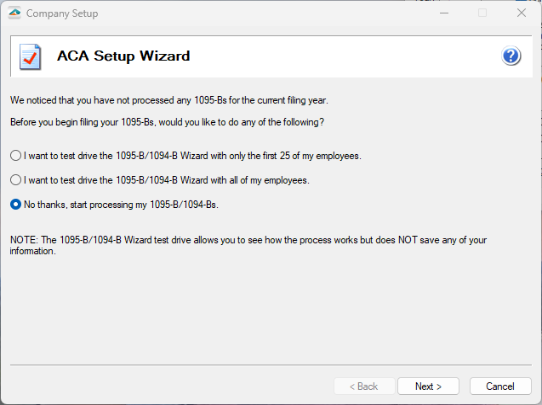The image size is (542, 405).
Task: Click the disabled < Back button
Action: (364, 386)
